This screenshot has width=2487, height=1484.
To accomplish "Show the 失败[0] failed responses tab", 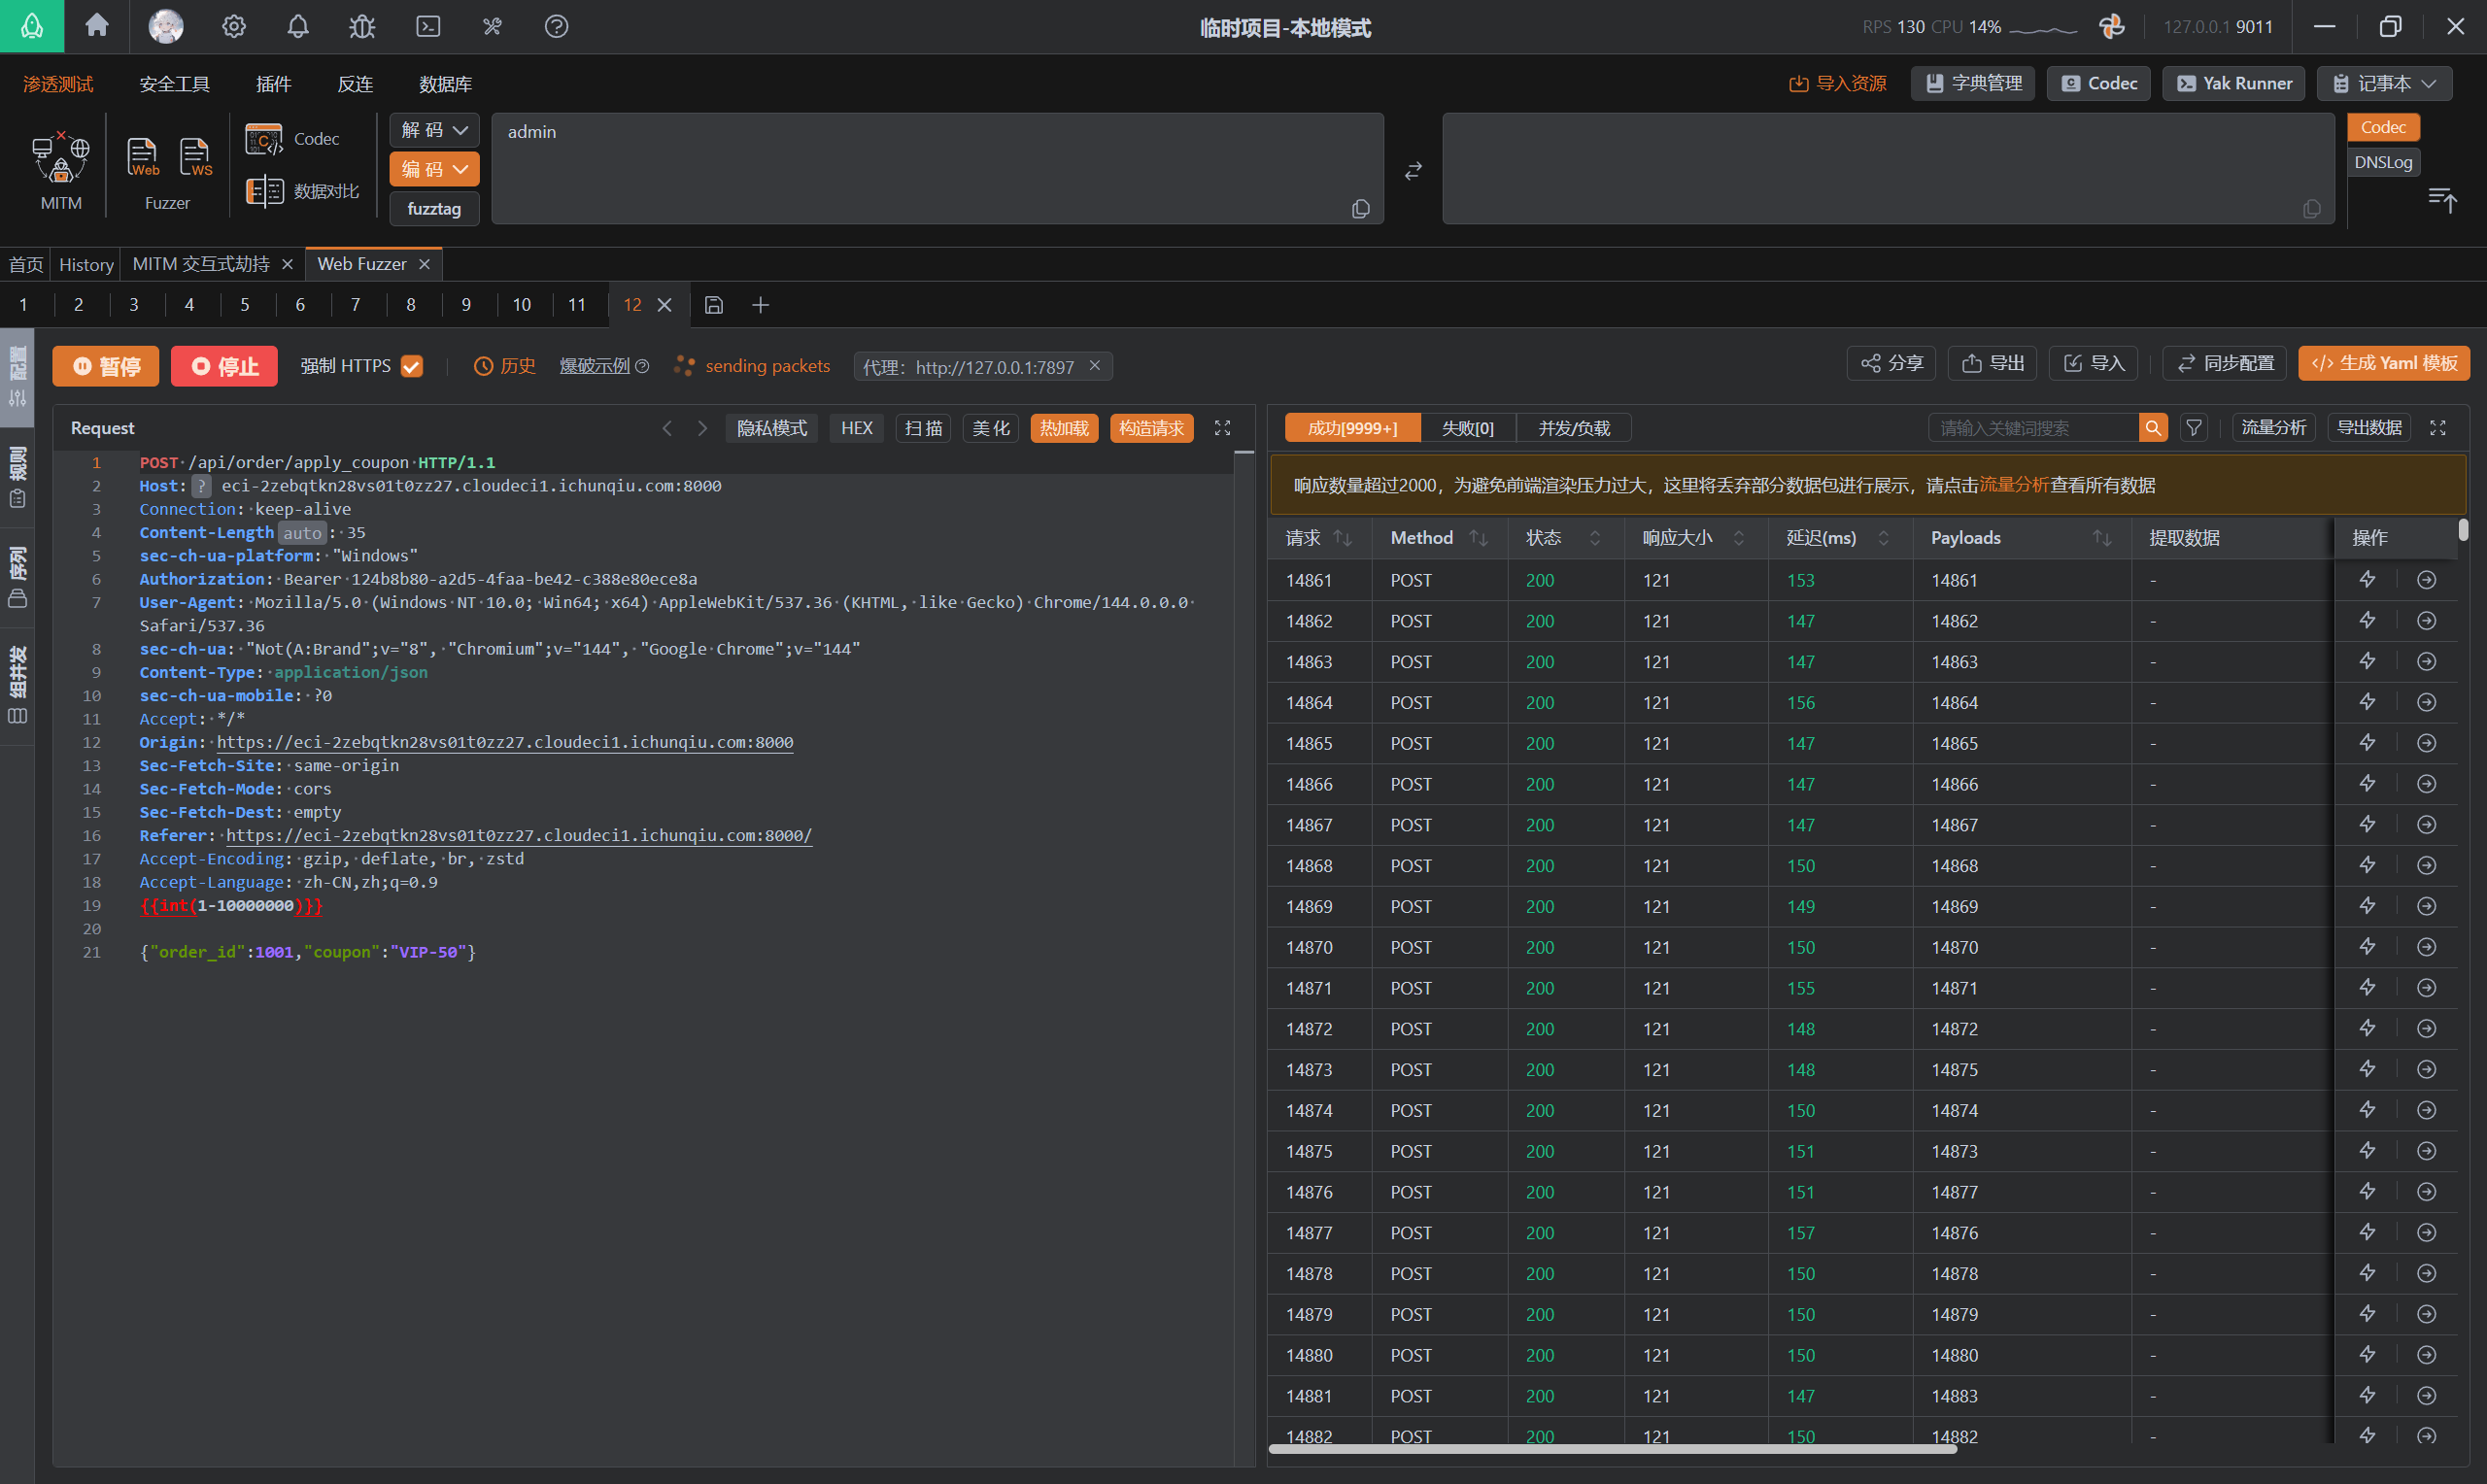I will (x=1467, y=428).
